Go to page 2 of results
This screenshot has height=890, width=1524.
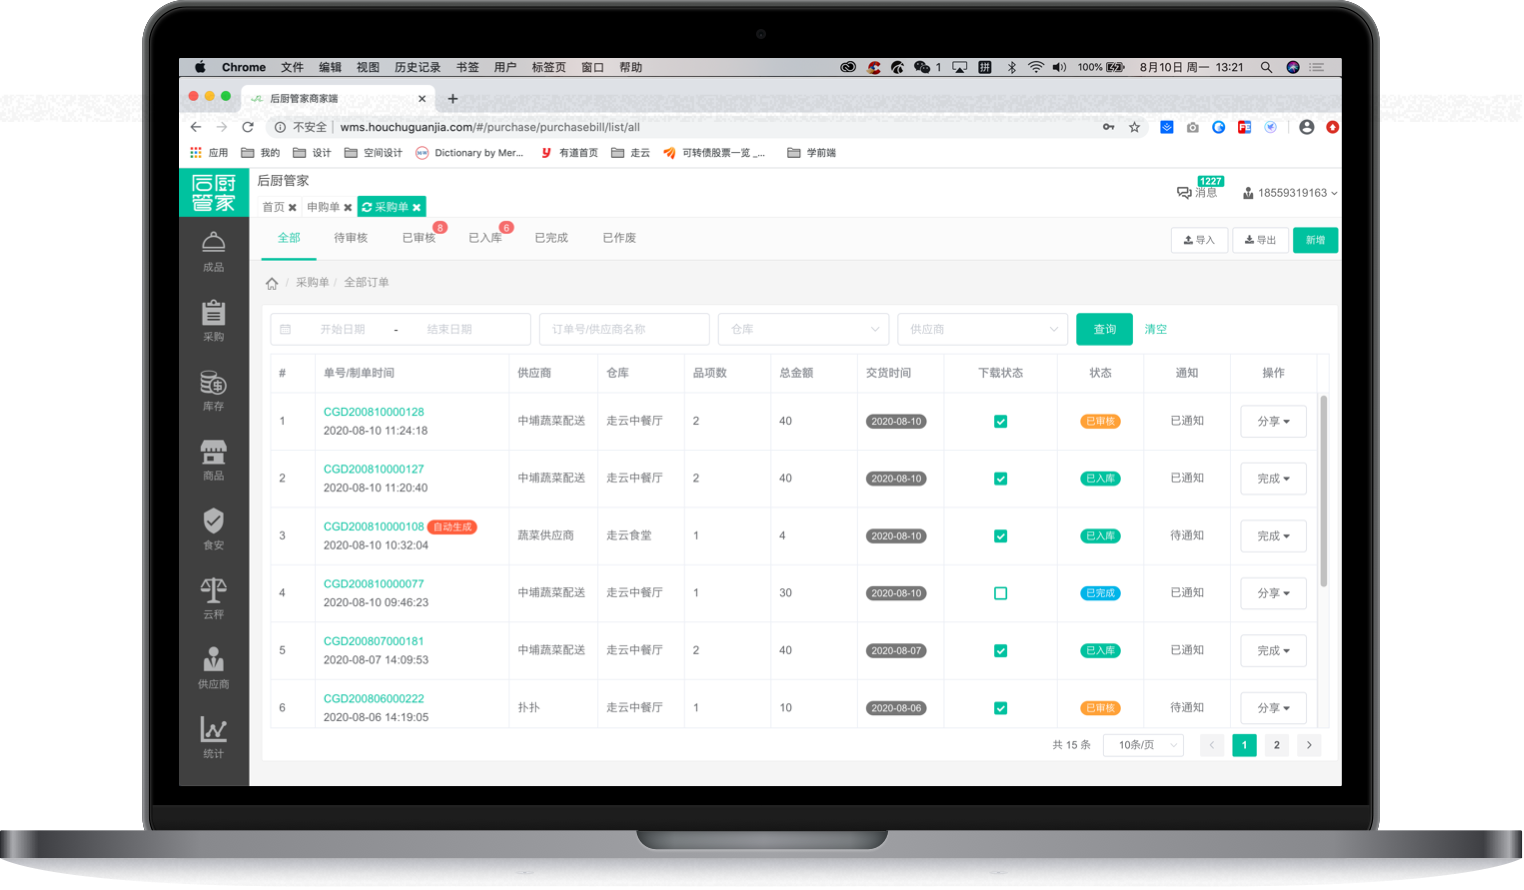click(x=1276, y=745)
